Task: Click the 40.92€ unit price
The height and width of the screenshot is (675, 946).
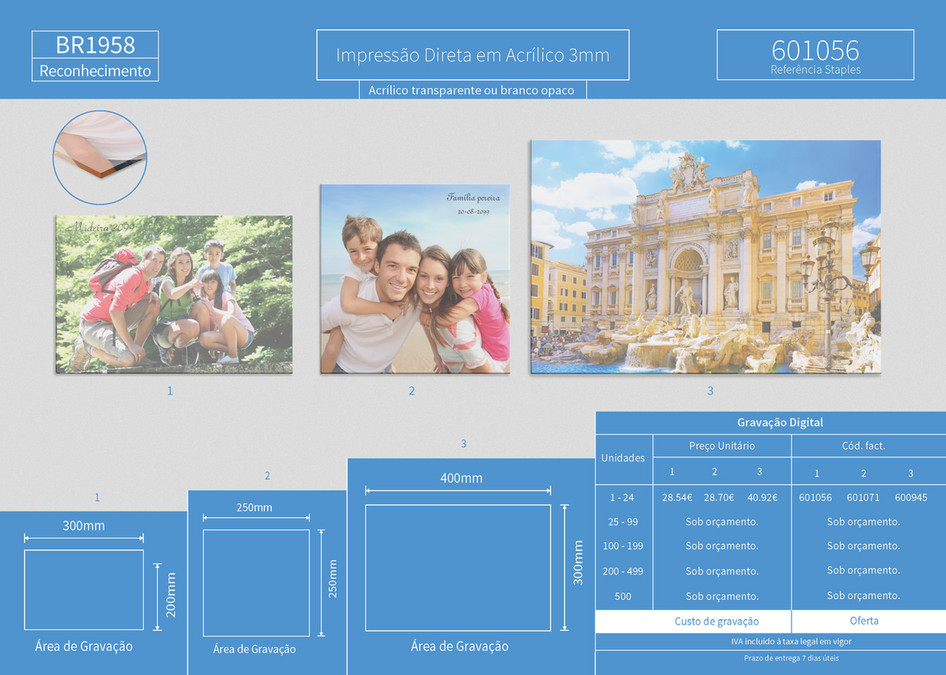Action: click(761, 497)
